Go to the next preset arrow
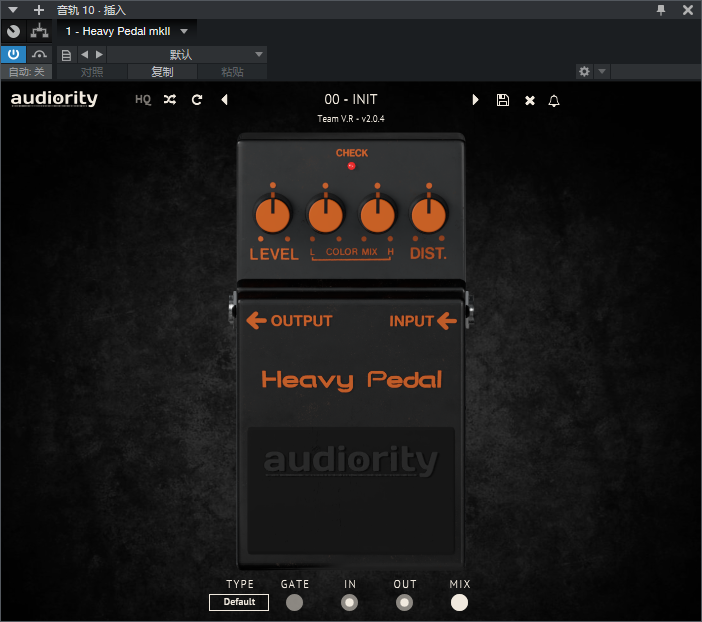702x622 pixels. pos(475,99)
